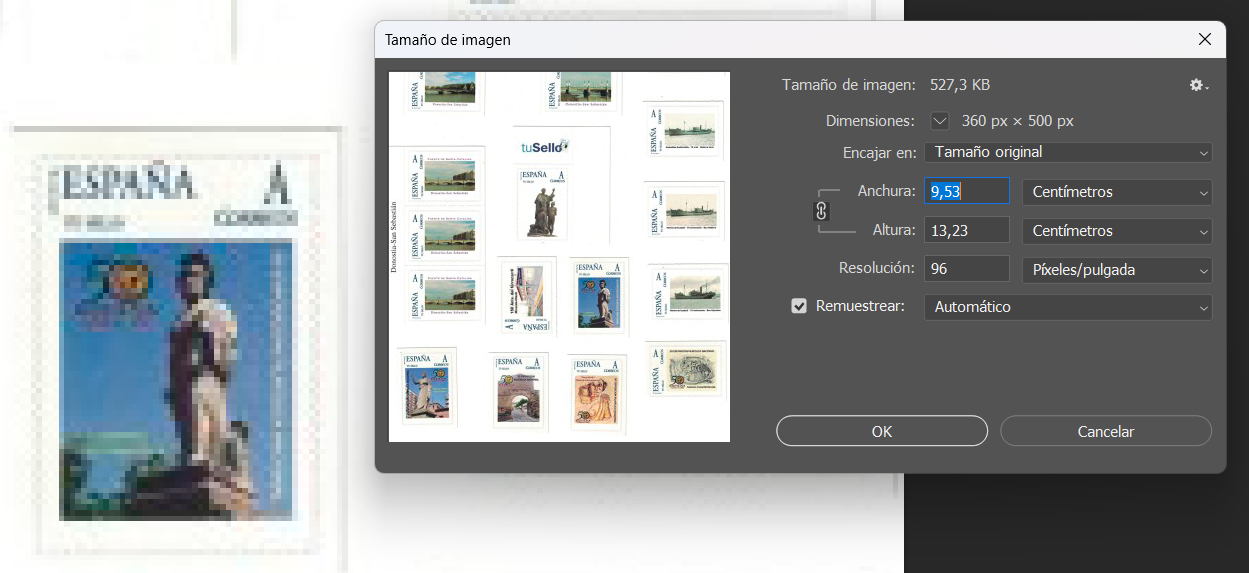Toggle the constrain proportions chain link icon

click(822, 211)
